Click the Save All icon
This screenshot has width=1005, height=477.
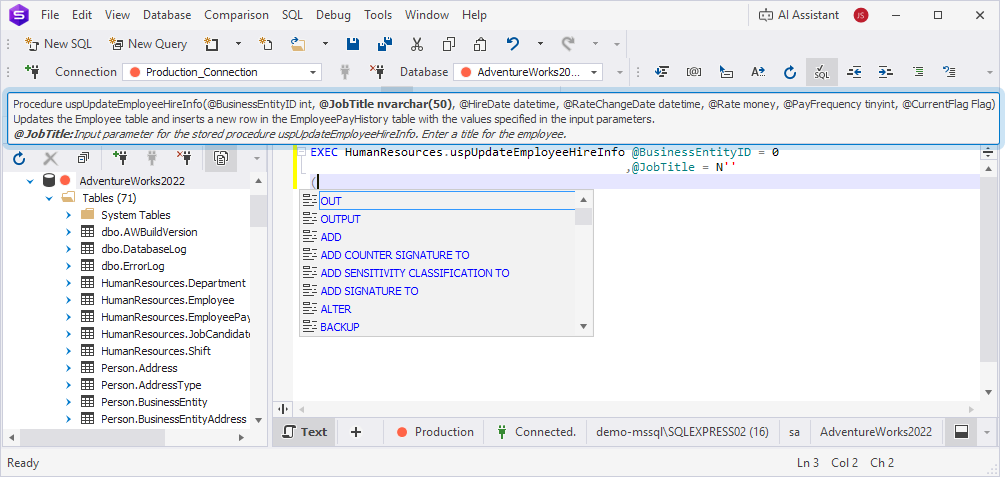click(384, 44)
